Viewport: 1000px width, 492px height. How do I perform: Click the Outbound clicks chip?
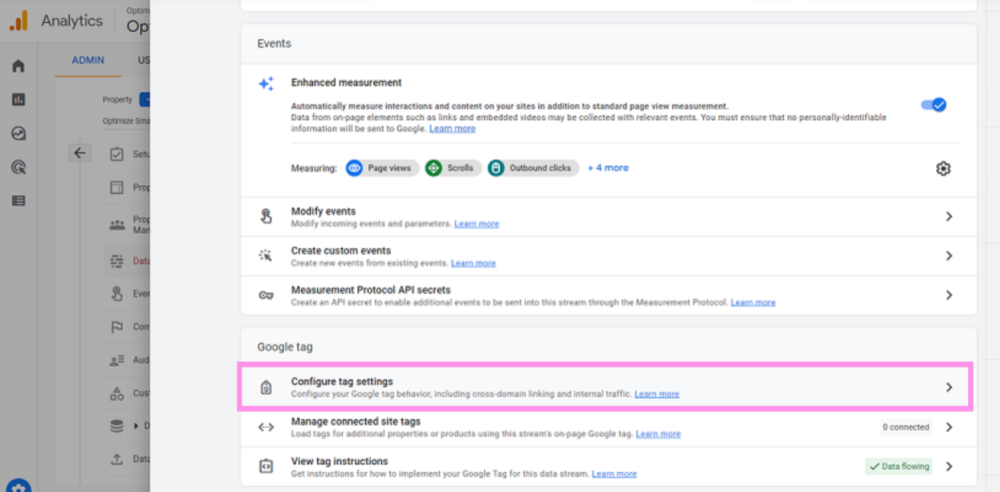pyautogui.click(x=533, y=168)
